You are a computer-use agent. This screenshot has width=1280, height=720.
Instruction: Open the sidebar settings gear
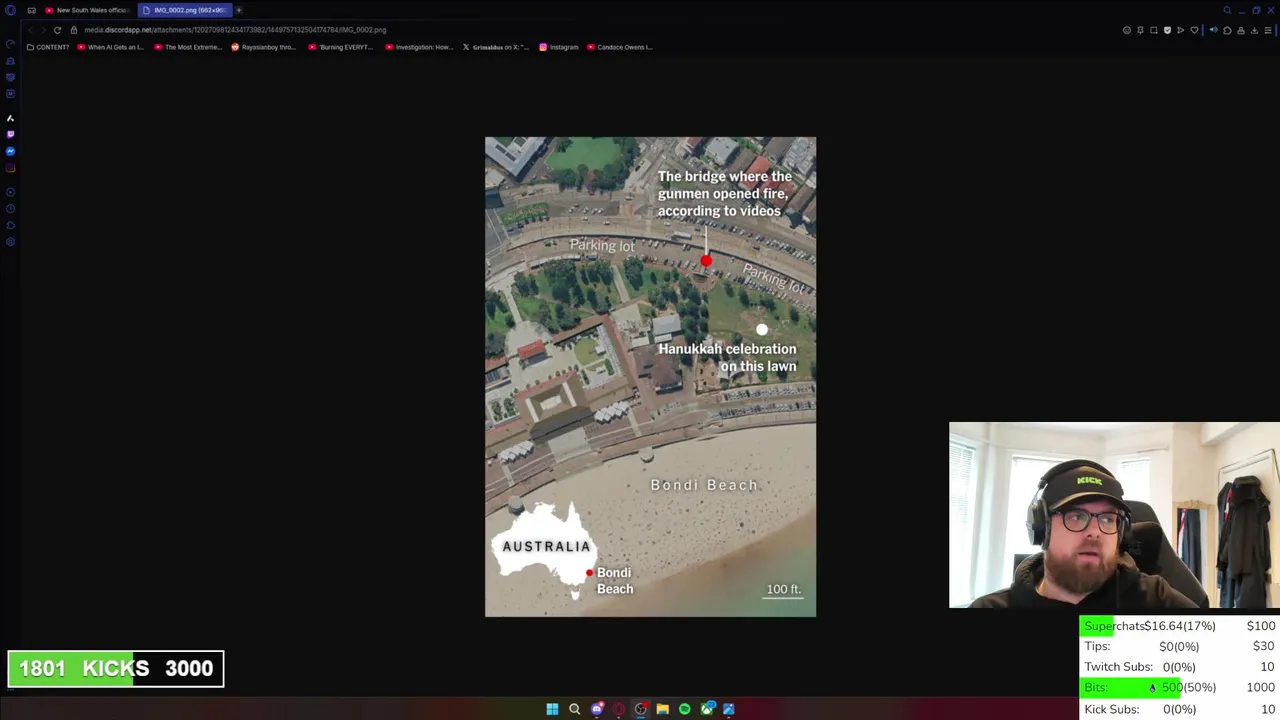(x=10, y=242)
